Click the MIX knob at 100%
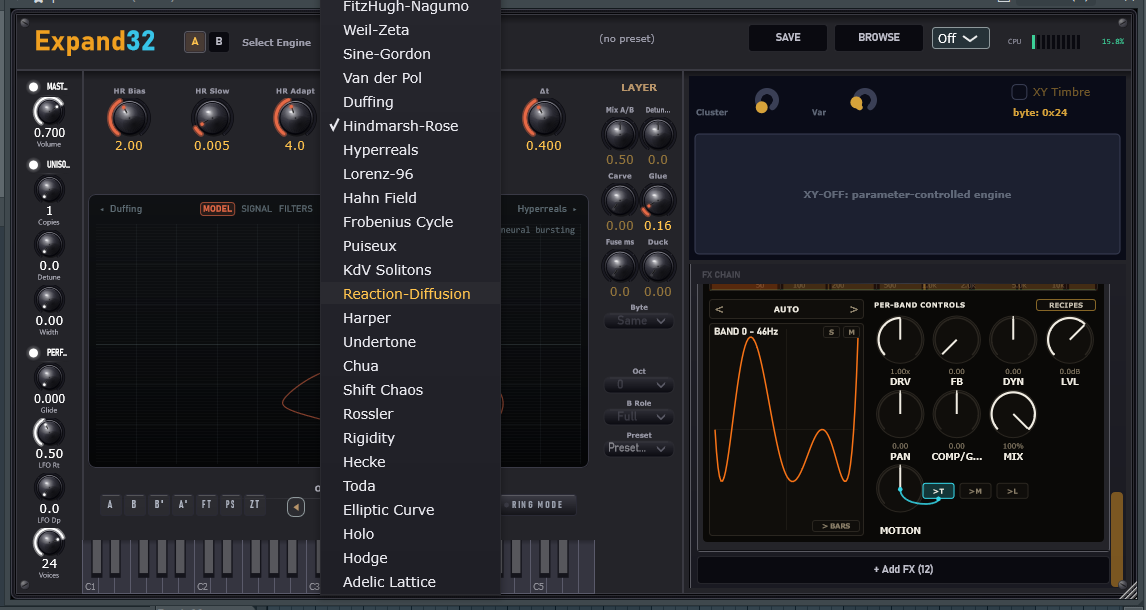The image size is (1146, 610). 1013,414
